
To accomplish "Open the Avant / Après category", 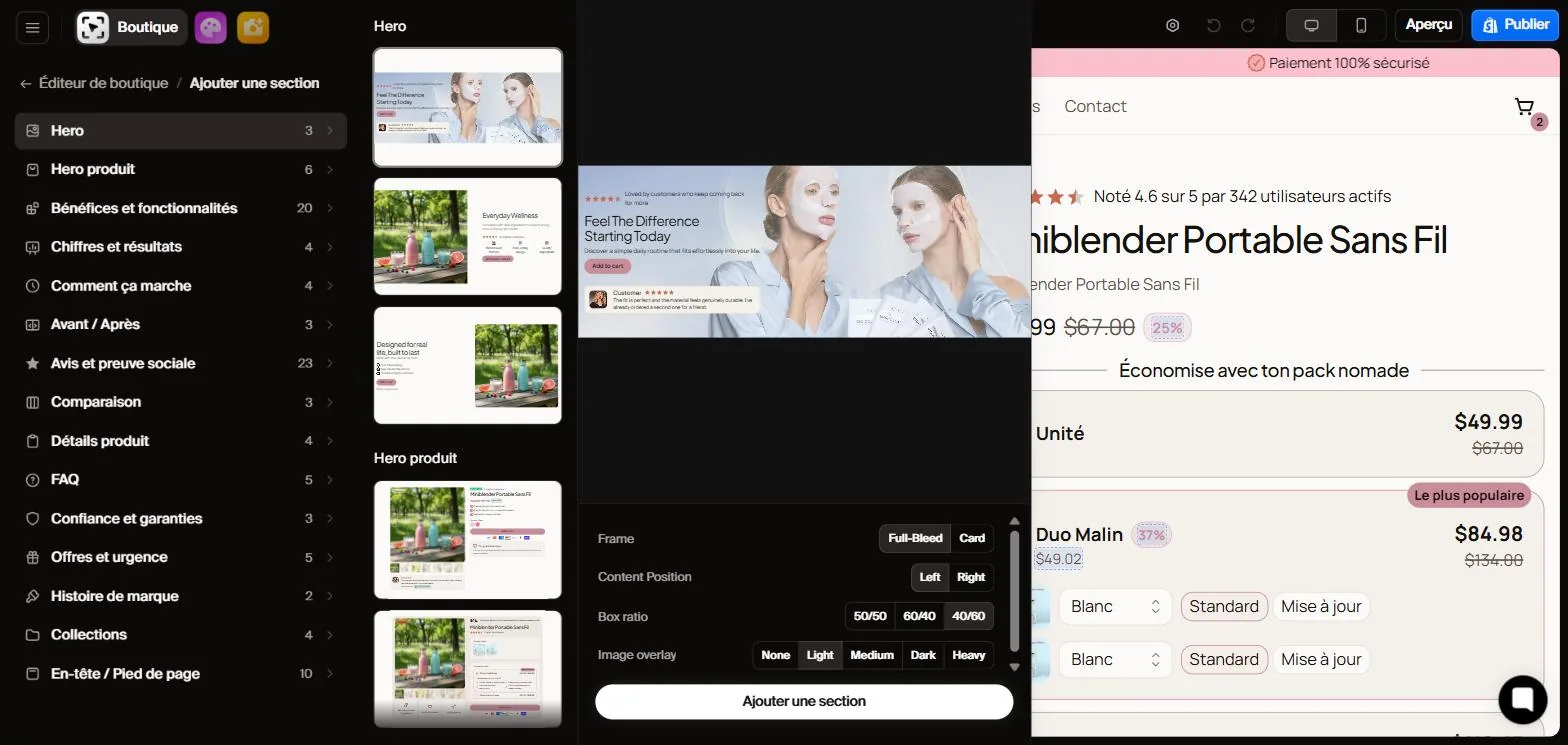I will [181, 325].
